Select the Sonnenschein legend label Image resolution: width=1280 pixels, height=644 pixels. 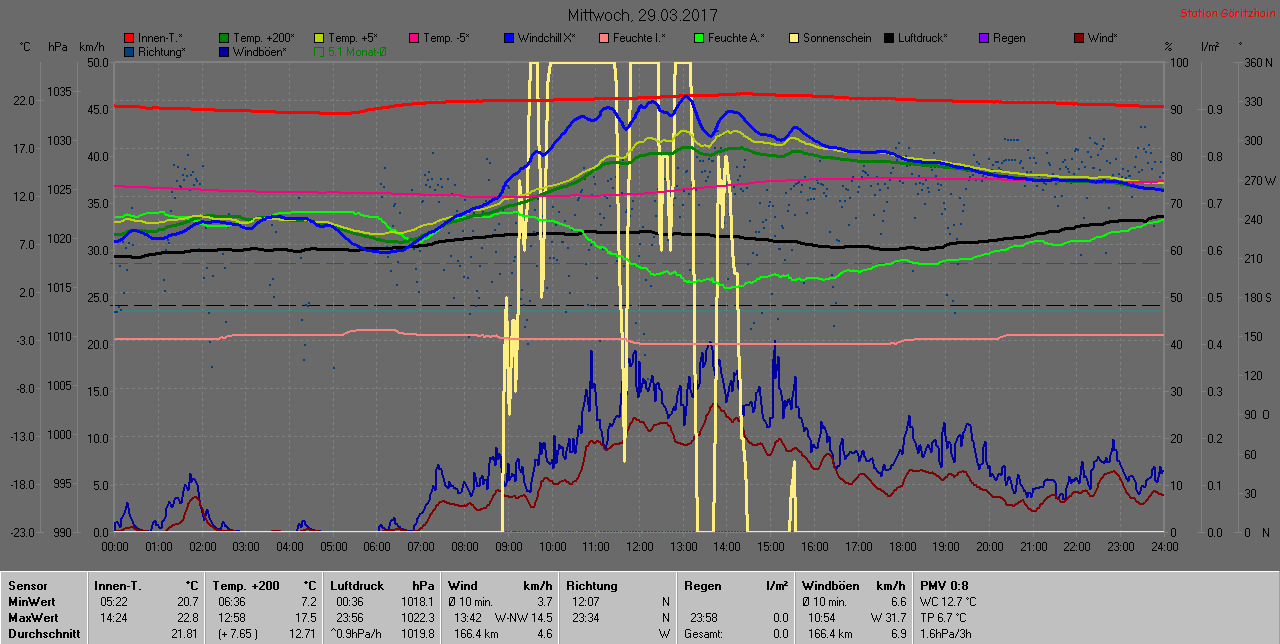pyautogui.click(x=836, y=38)
